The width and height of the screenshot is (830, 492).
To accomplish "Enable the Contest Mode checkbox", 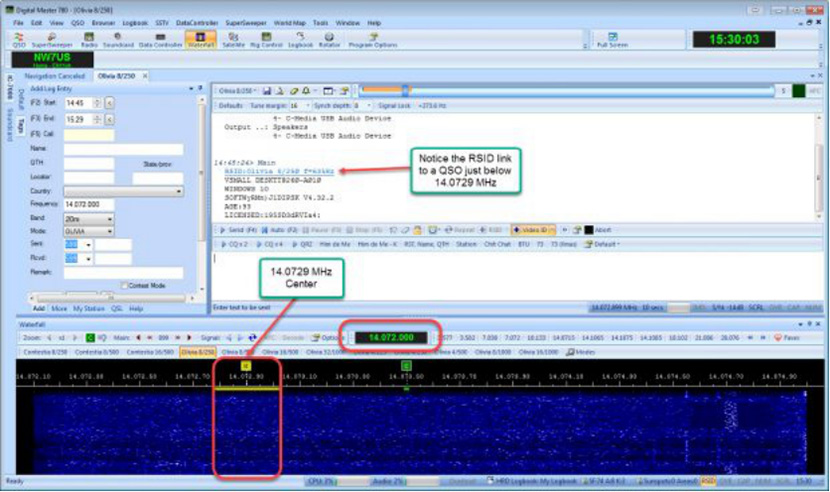I will (x=124, y=285).
